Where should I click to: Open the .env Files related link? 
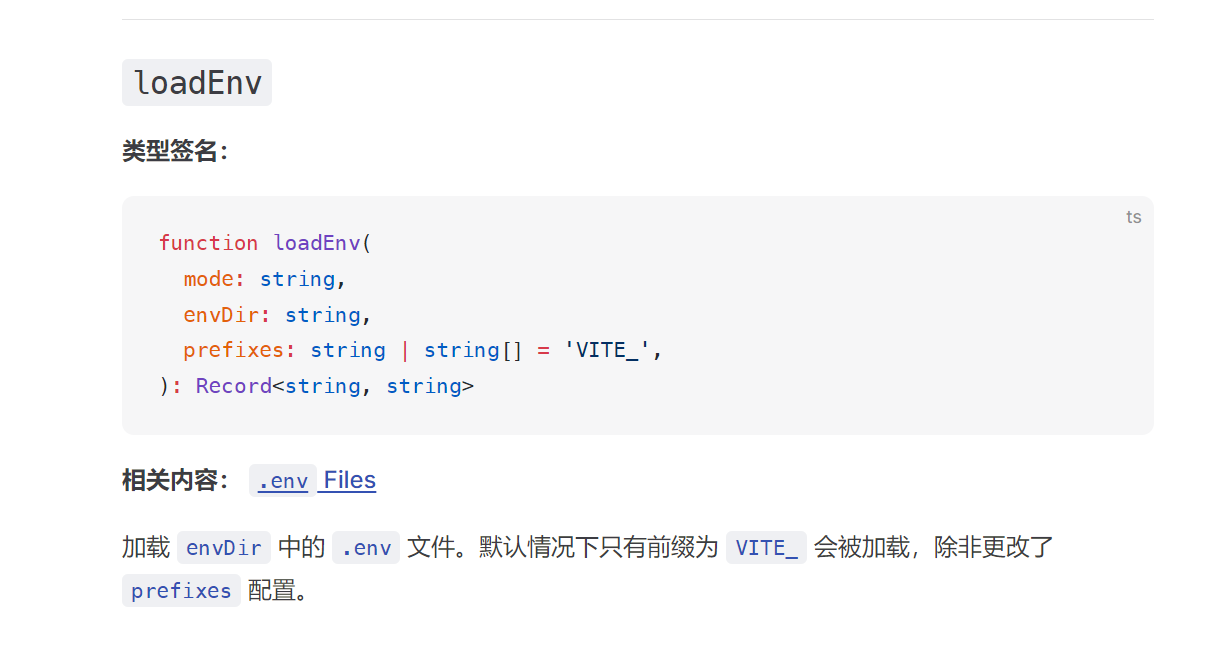tap(313, 481)
